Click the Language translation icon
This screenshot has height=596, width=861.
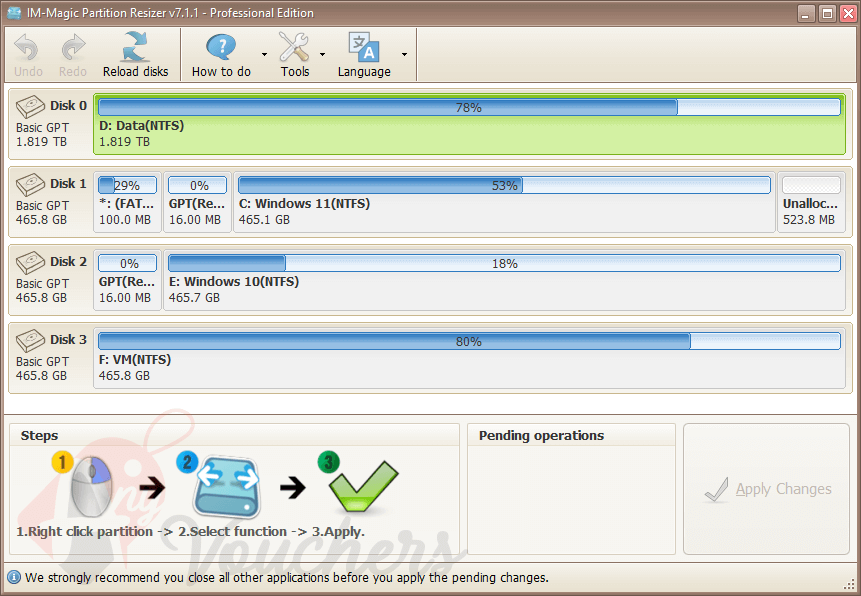[x=362, y=46]
